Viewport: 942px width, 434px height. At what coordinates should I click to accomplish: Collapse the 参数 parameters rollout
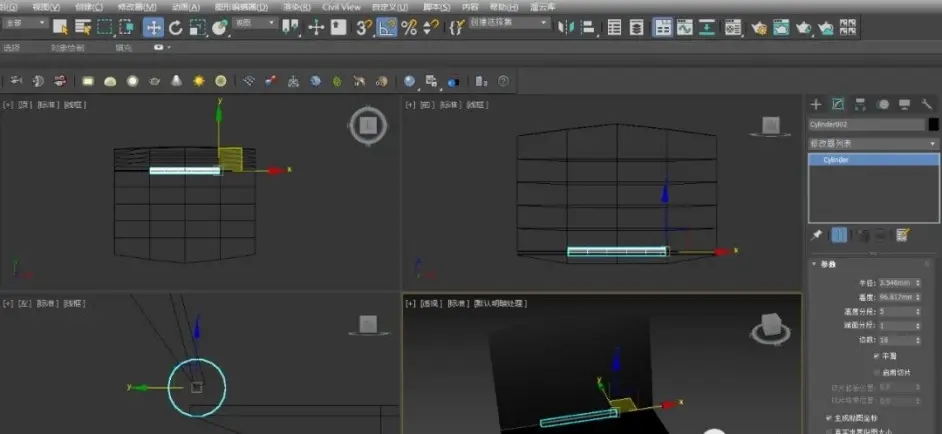coord(828,265)
